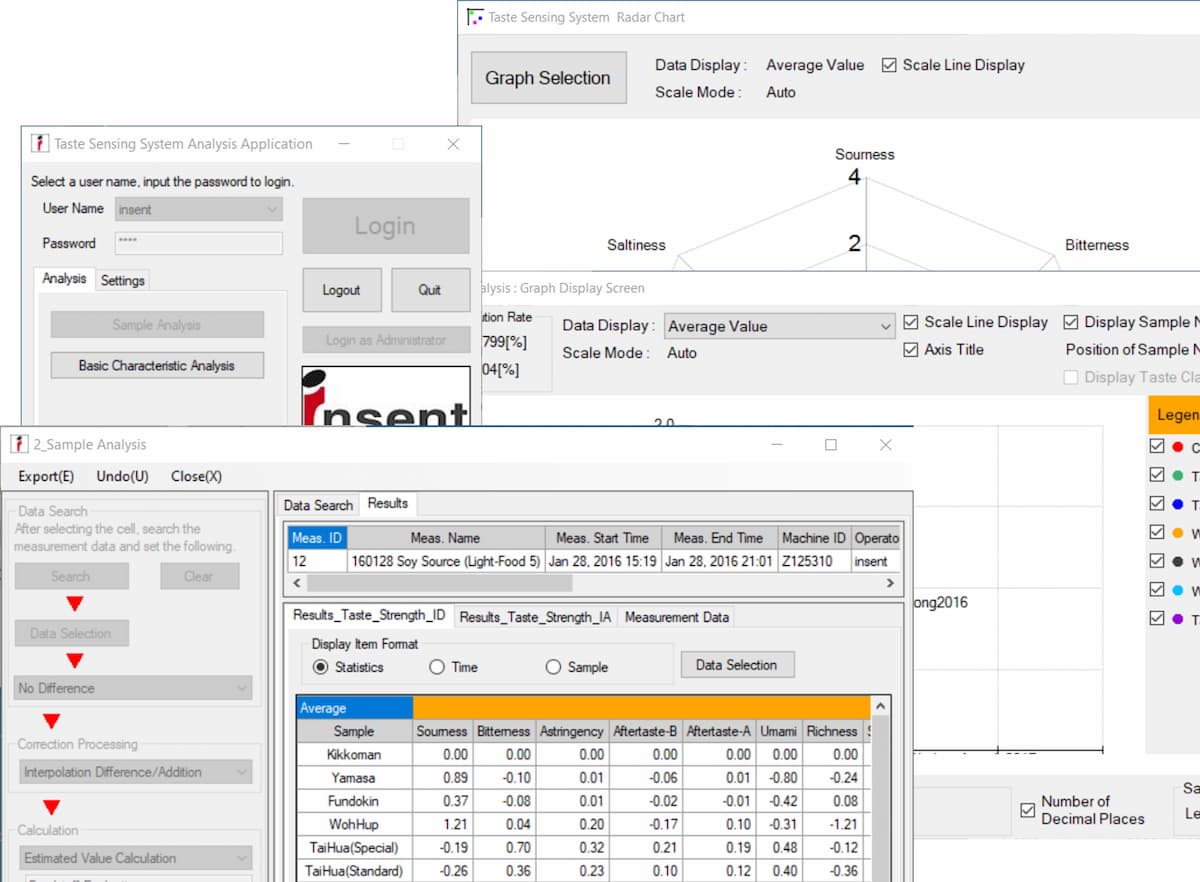This screenshot has width=1200, height=882.
Task: Open the Data Display Average Value dropdown
Action: coord(779,326)
